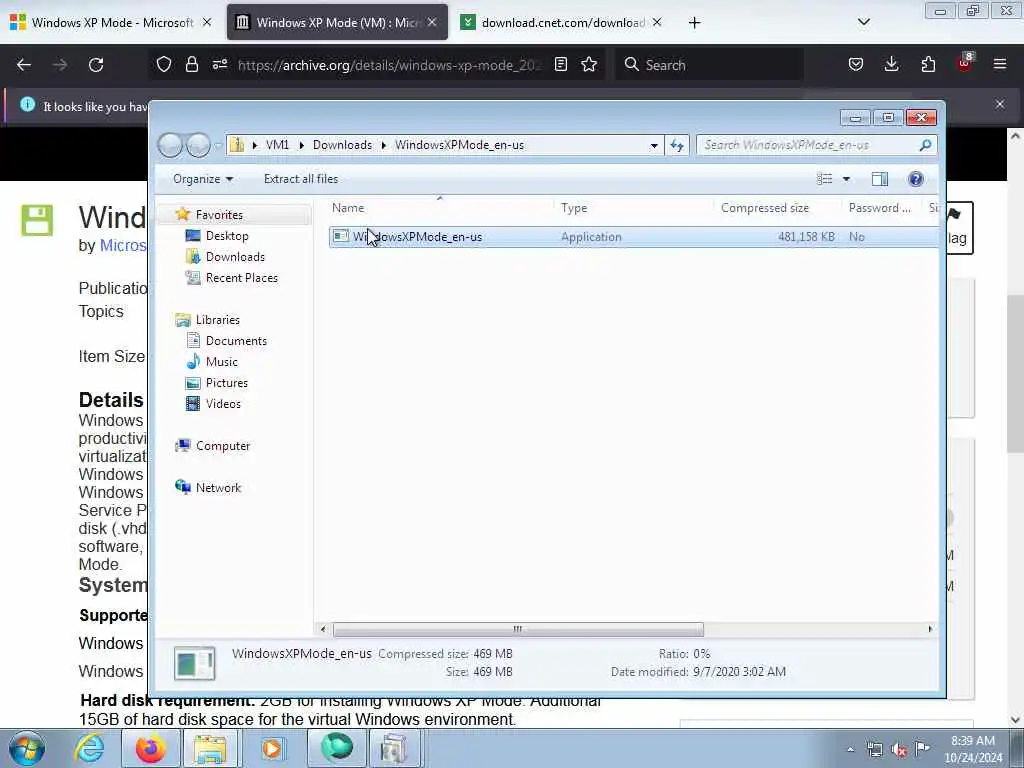1024x768 pixels.
Task: Click the Explorer back button
Action: pyautogui.click(x=170, y=145)
